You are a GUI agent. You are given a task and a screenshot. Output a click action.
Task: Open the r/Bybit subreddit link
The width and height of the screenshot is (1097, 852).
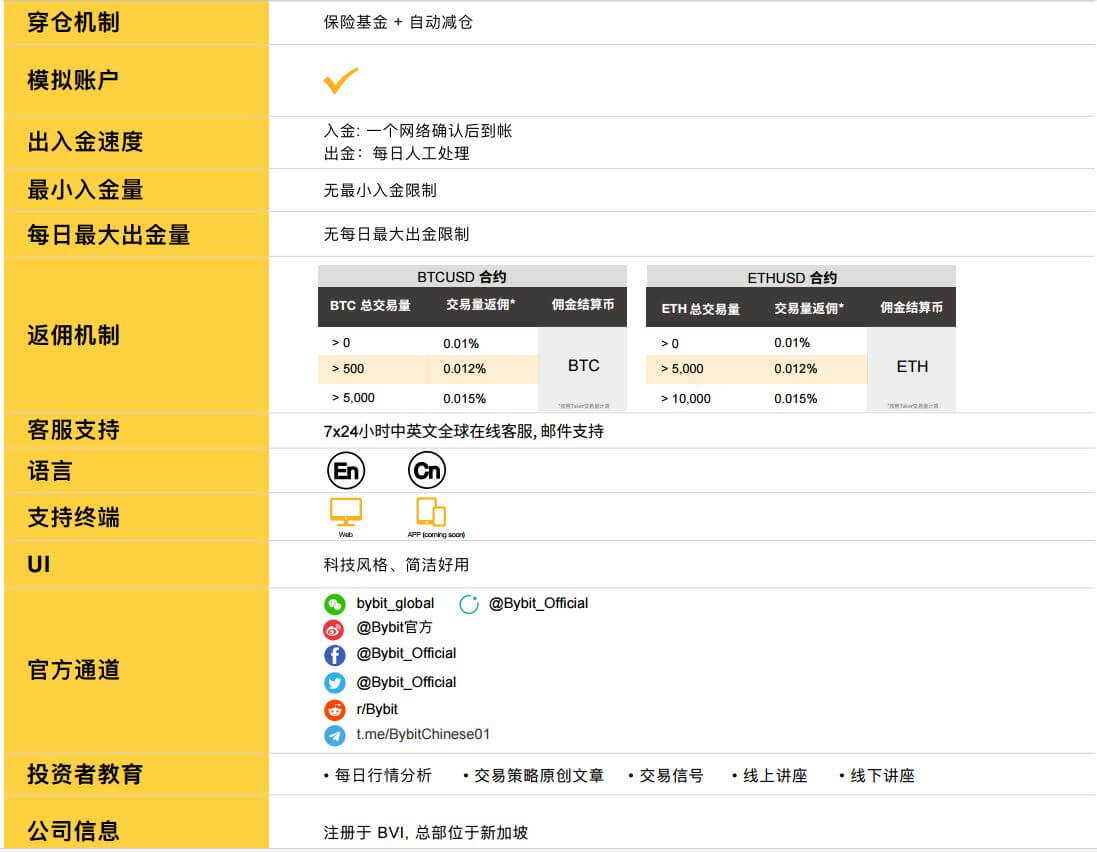tap(377, 709)
